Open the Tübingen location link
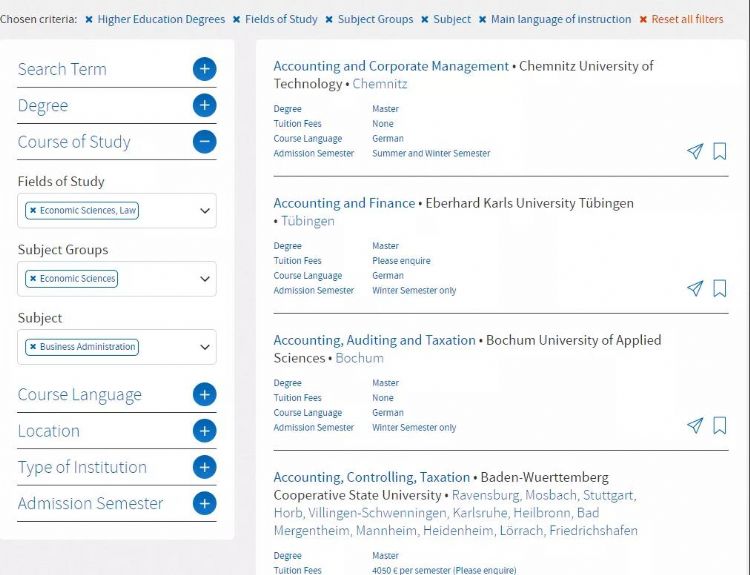 (307, 221)
